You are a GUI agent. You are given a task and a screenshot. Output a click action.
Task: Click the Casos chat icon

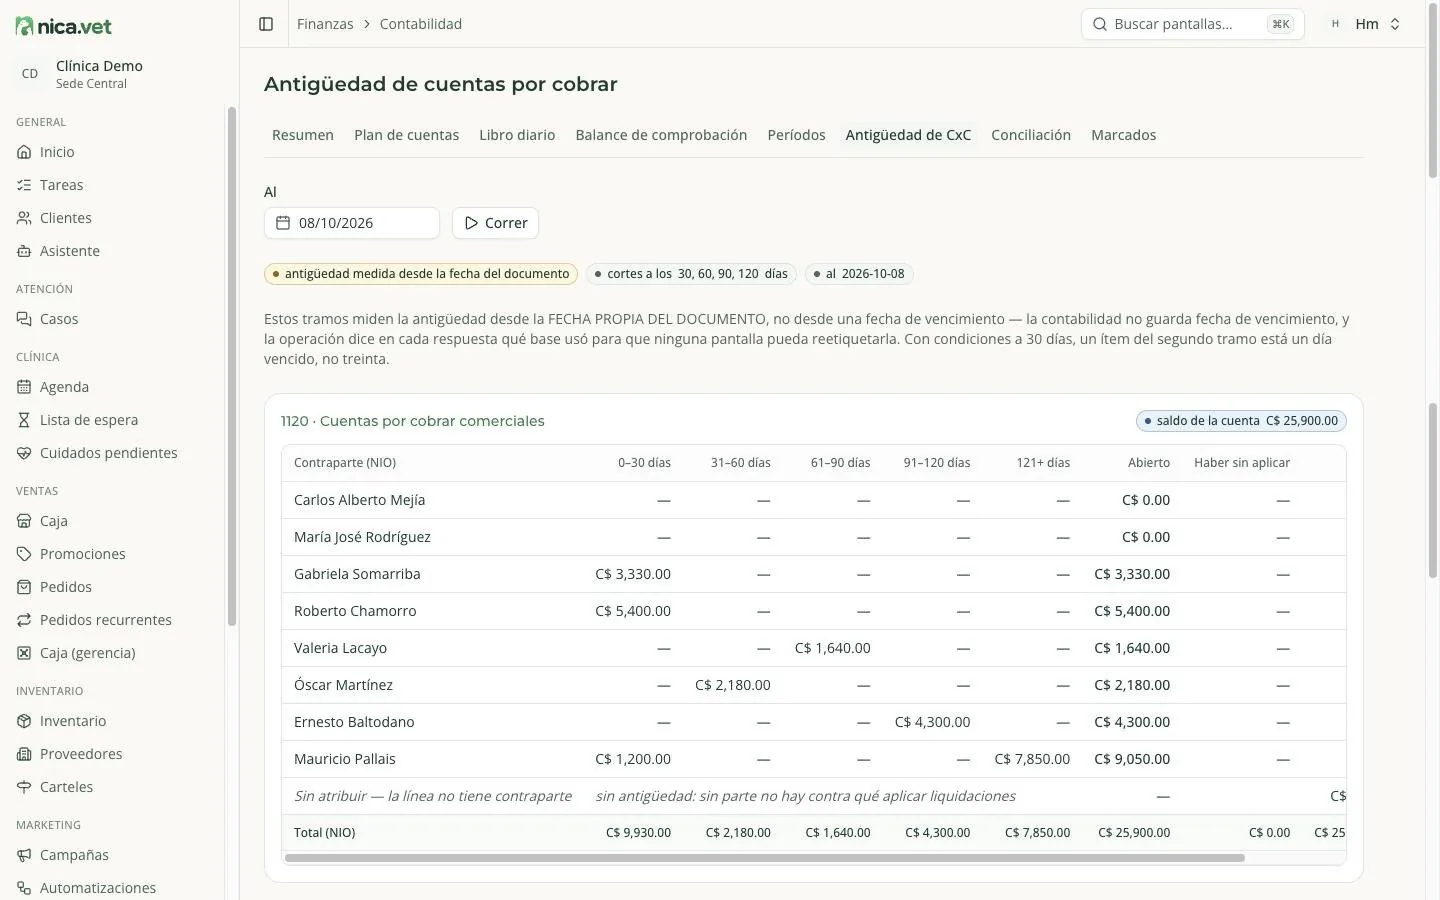[24, 319]
